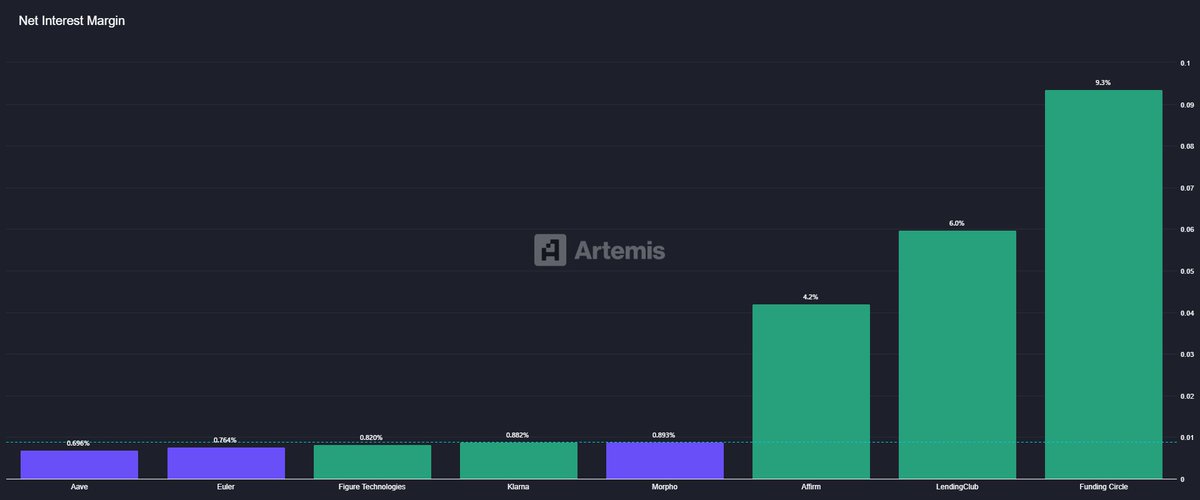Click the Figure Technologies axis label
The width and height of the screenshot is (1200, 500).
click(x=372, y=487)
